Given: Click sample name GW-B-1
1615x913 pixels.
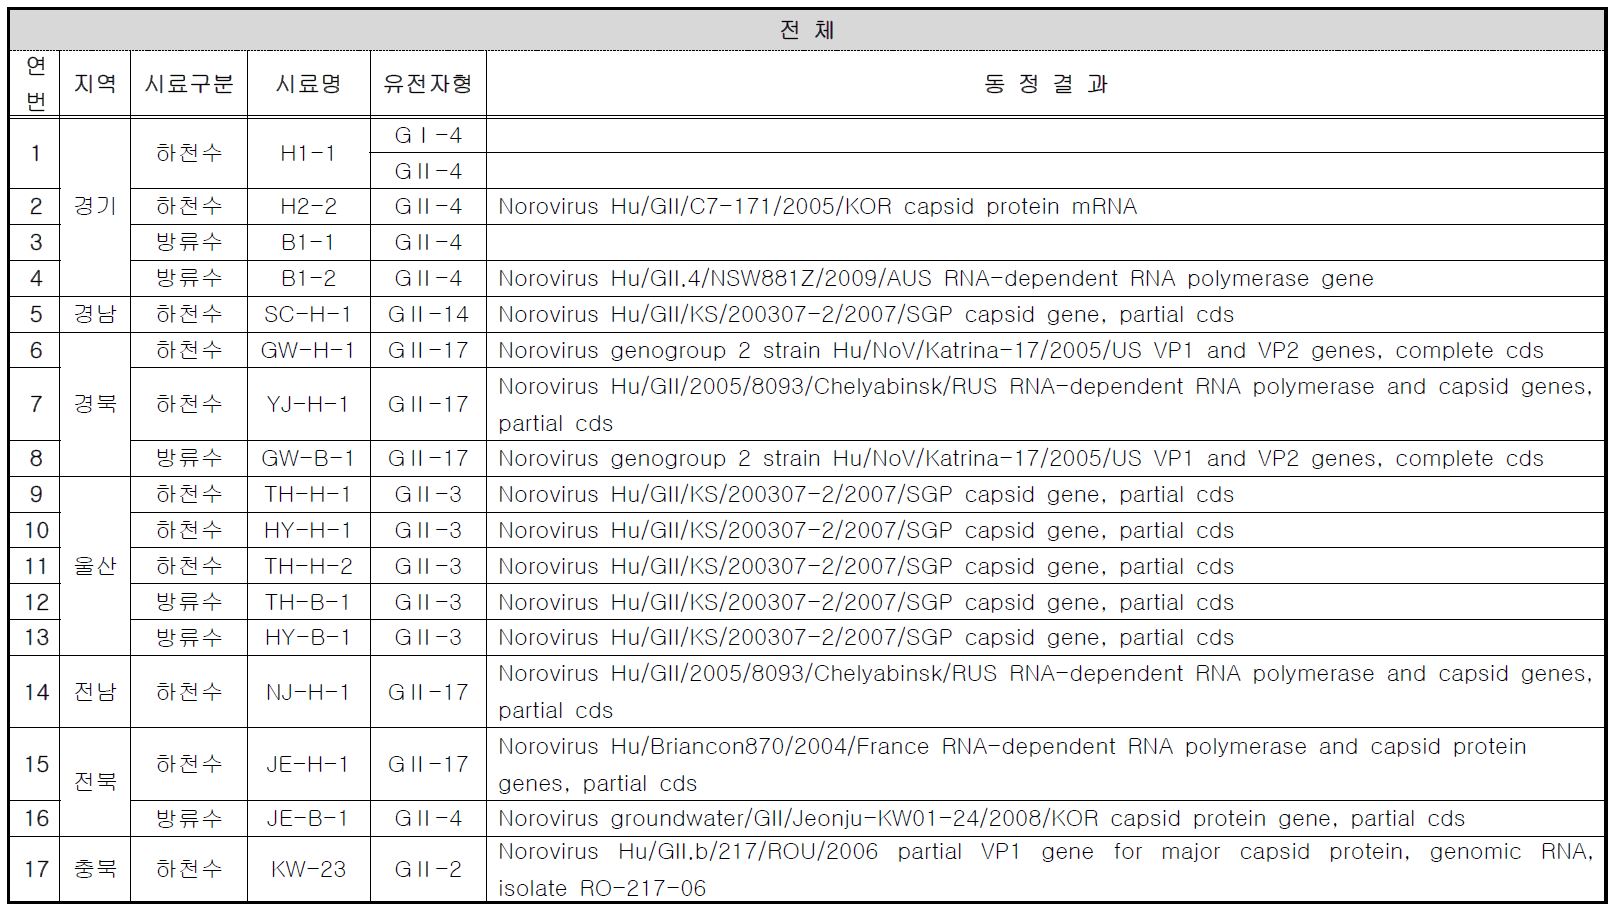Looking at the screenshot, I should [x=308, y=458].
